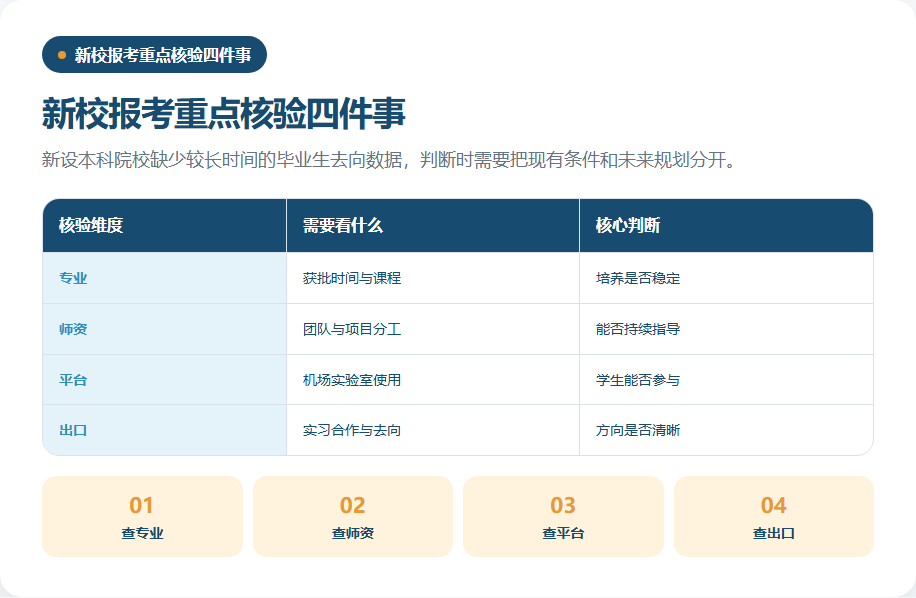This screenshot has height=598, width=916.
Task: Click the 核验维度 column header
Action: coord(165,225)
